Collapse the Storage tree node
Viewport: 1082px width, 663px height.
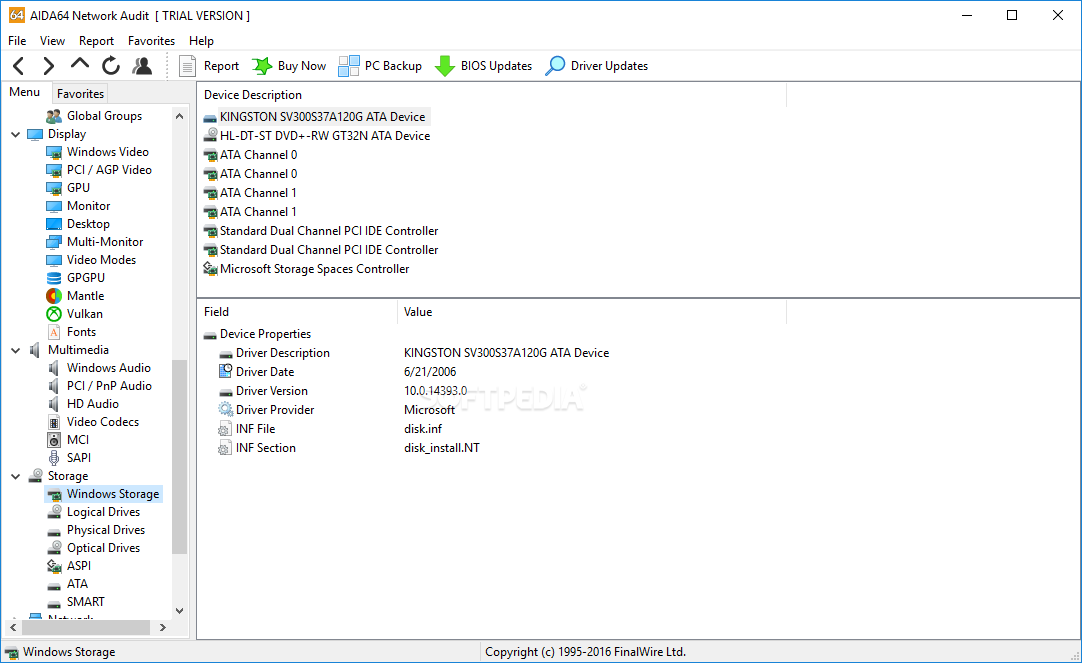15,477
